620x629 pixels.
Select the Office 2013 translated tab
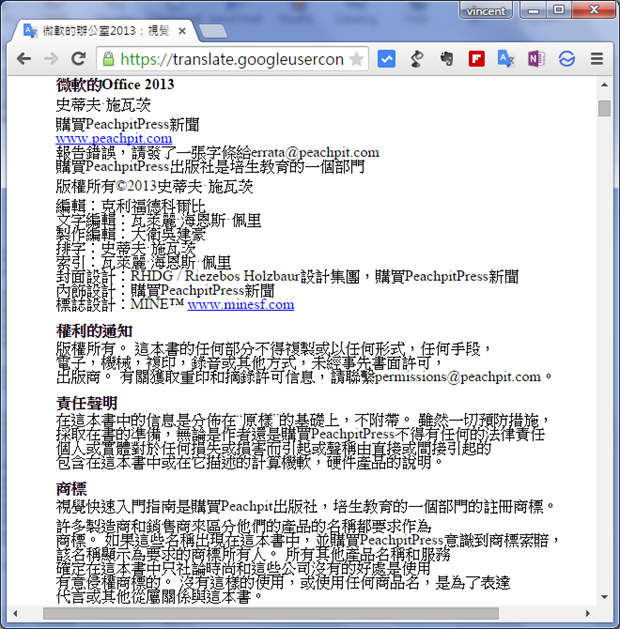coord(104,31)
